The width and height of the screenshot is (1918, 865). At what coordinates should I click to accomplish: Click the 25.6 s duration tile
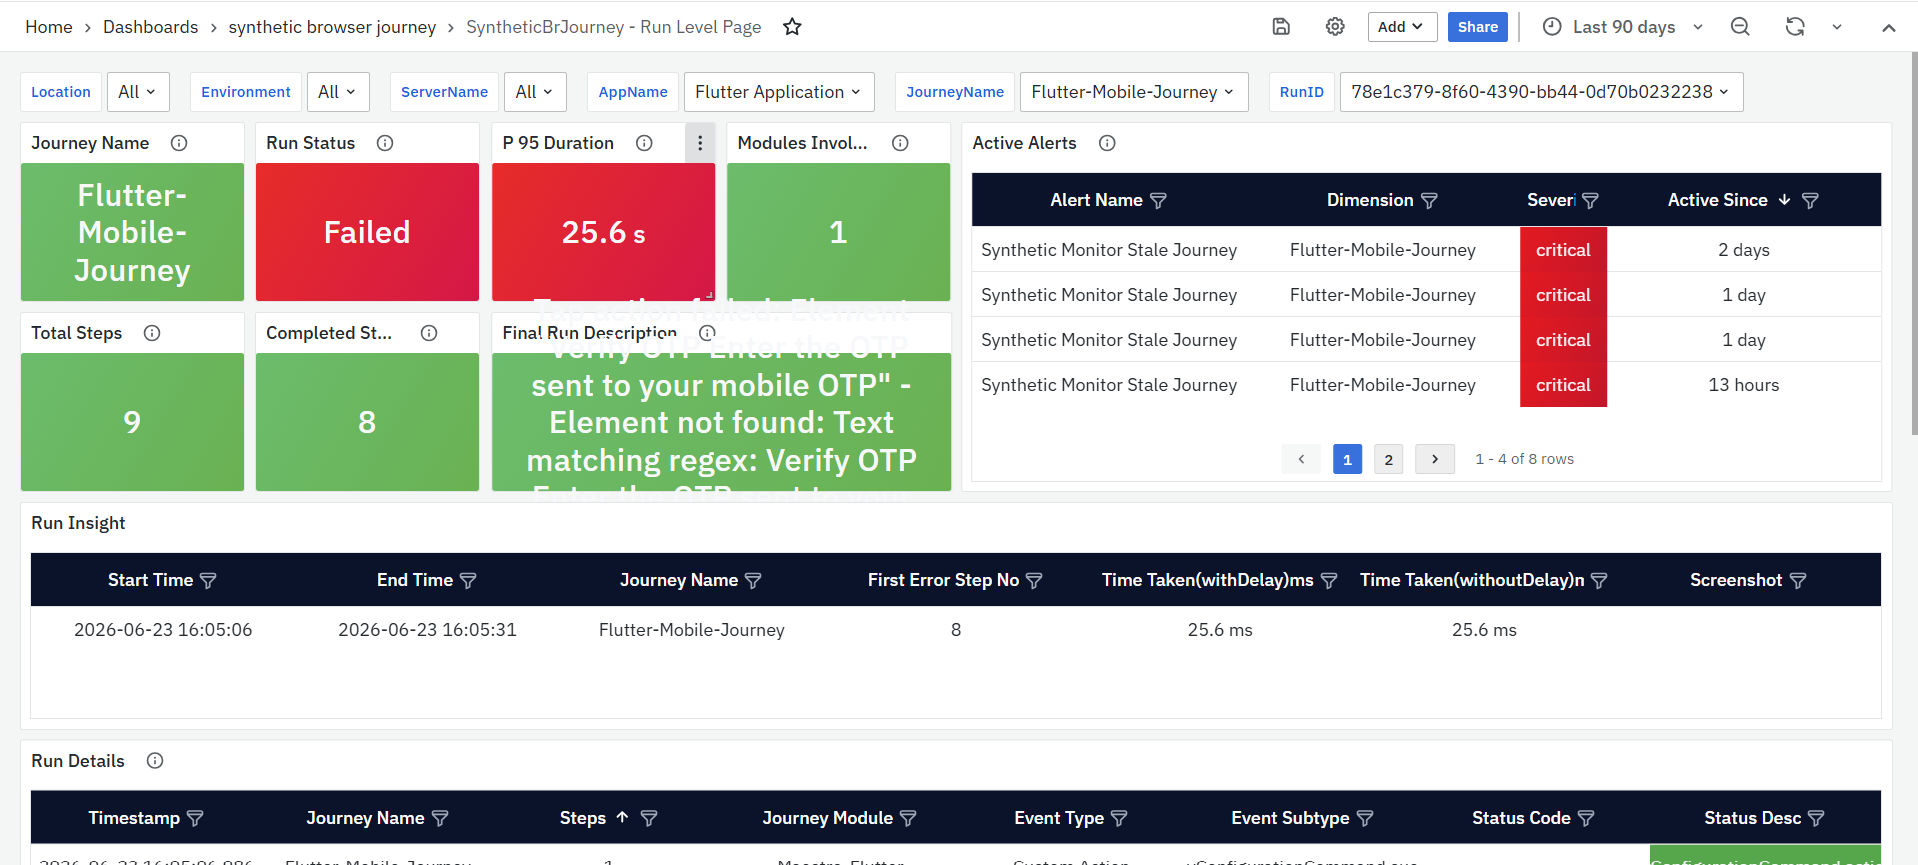tap(603, 232)
